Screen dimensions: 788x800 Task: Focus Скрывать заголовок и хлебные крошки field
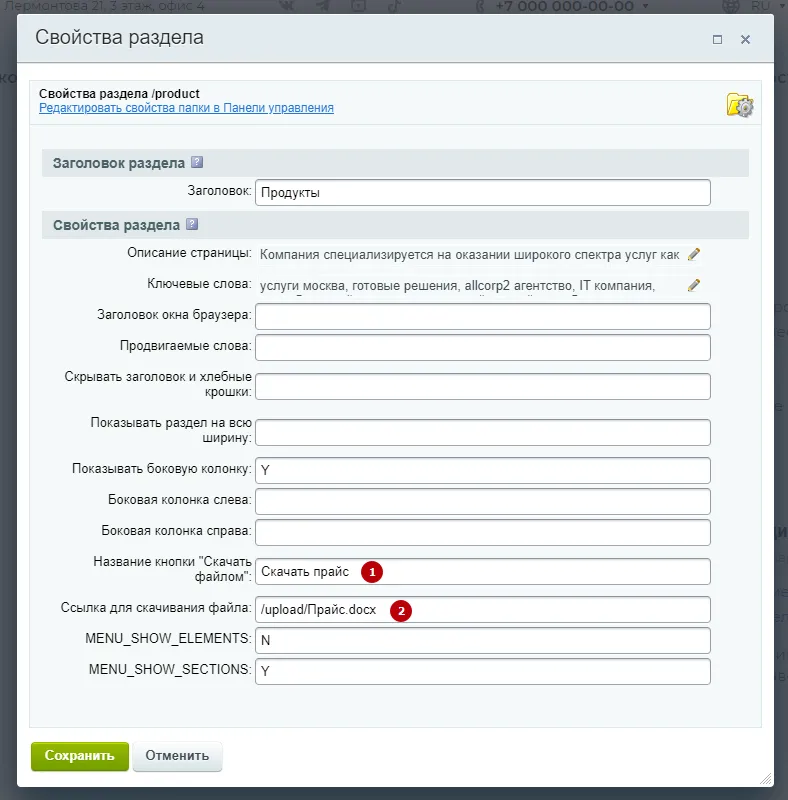tap(483, 386)
